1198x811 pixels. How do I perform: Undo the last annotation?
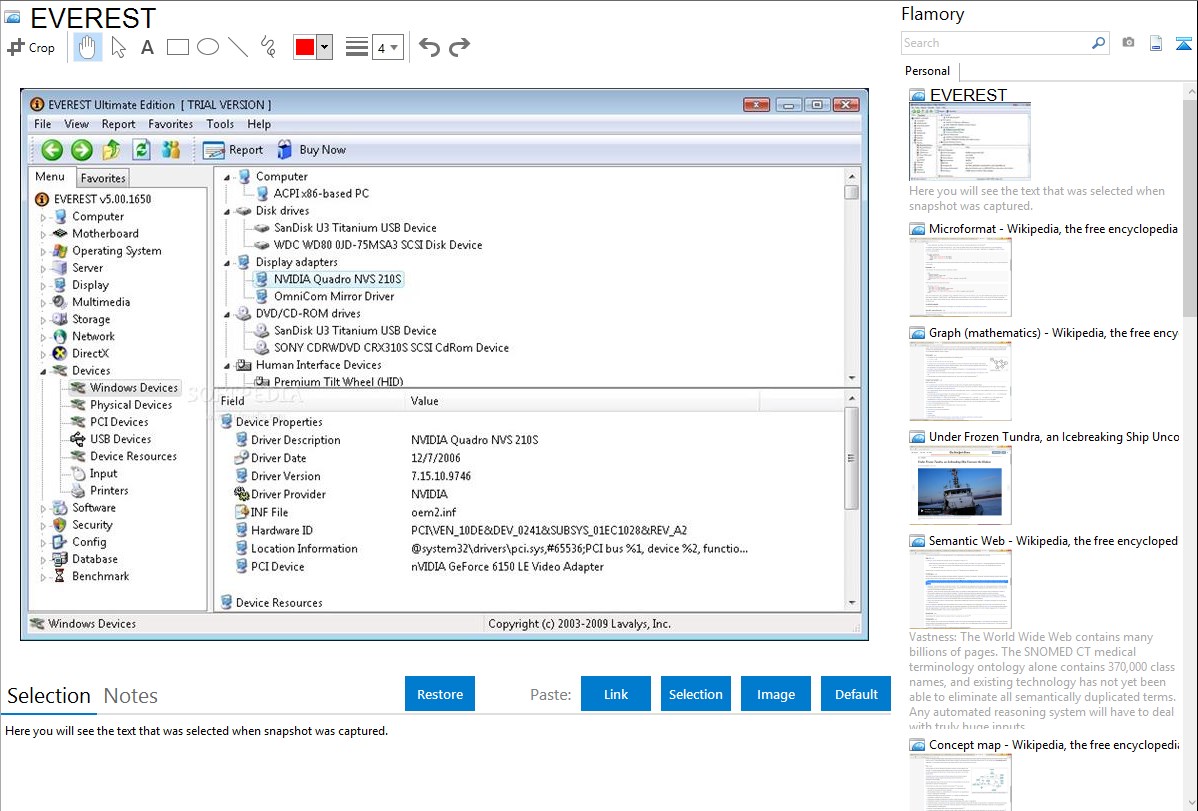429,47
